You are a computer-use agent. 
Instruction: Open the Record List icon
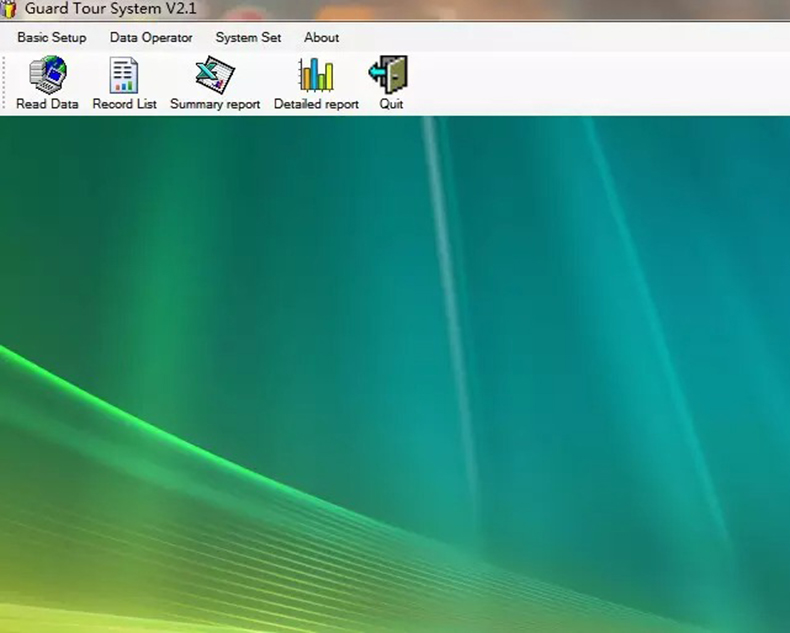pos(124,75)
